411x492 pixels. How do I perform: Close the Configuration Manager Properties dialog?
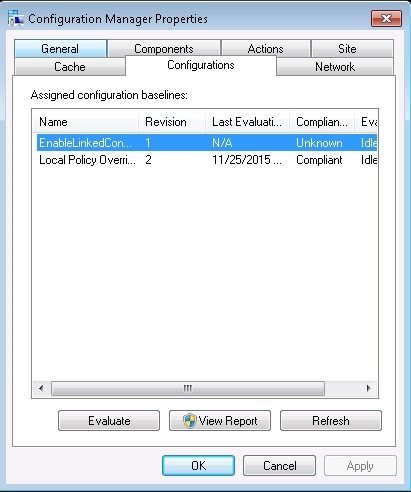(x=386, y=18)
